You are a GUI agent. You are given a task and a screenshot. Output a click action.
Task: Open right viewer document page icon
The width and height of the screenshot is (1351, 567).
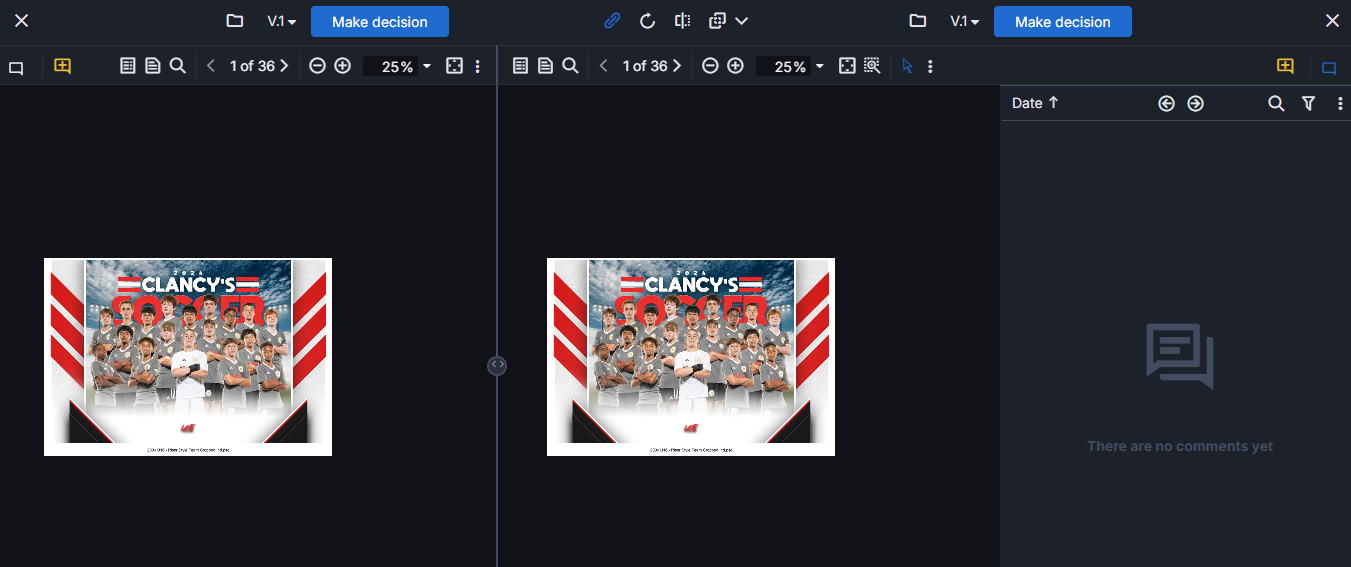tap(545, 66)
